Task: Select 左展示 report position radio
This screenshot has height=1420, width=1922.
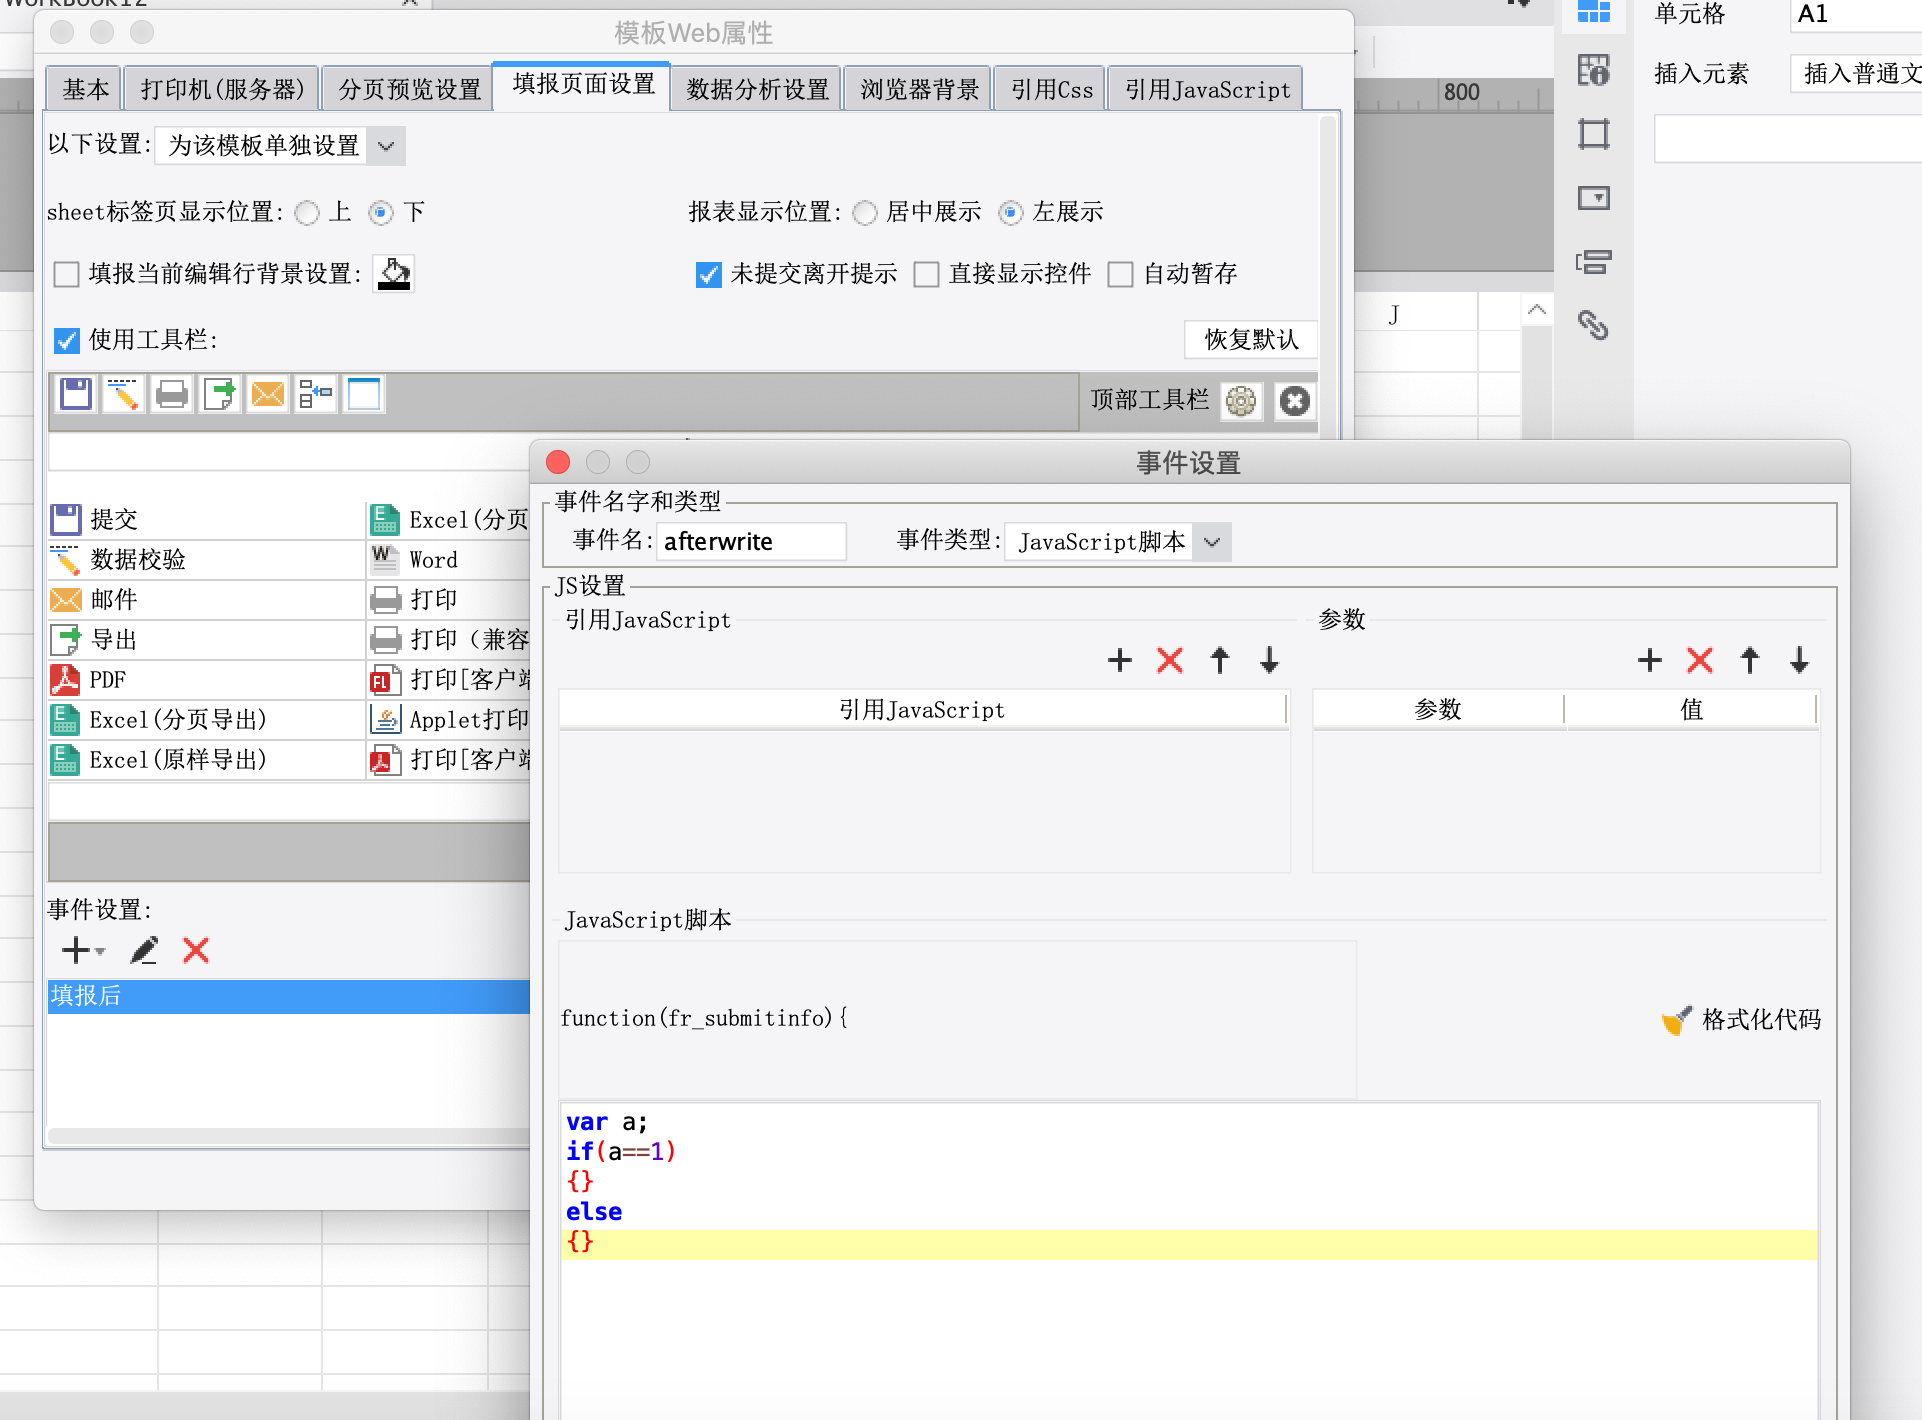Action: click(1011, 213)
